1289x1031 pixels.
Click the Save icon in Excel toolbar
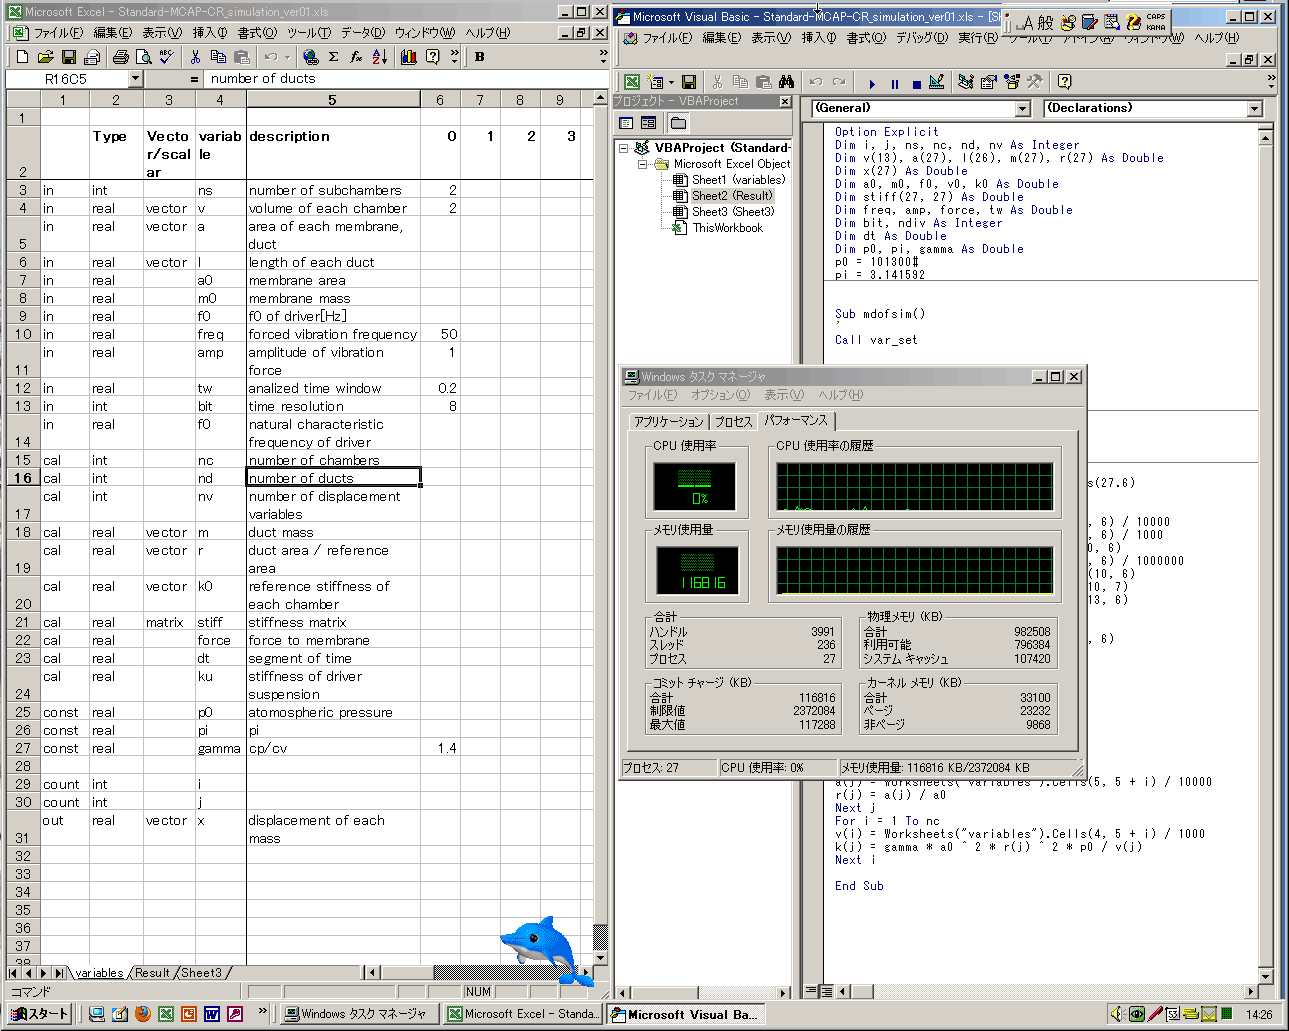click(69, 57)
